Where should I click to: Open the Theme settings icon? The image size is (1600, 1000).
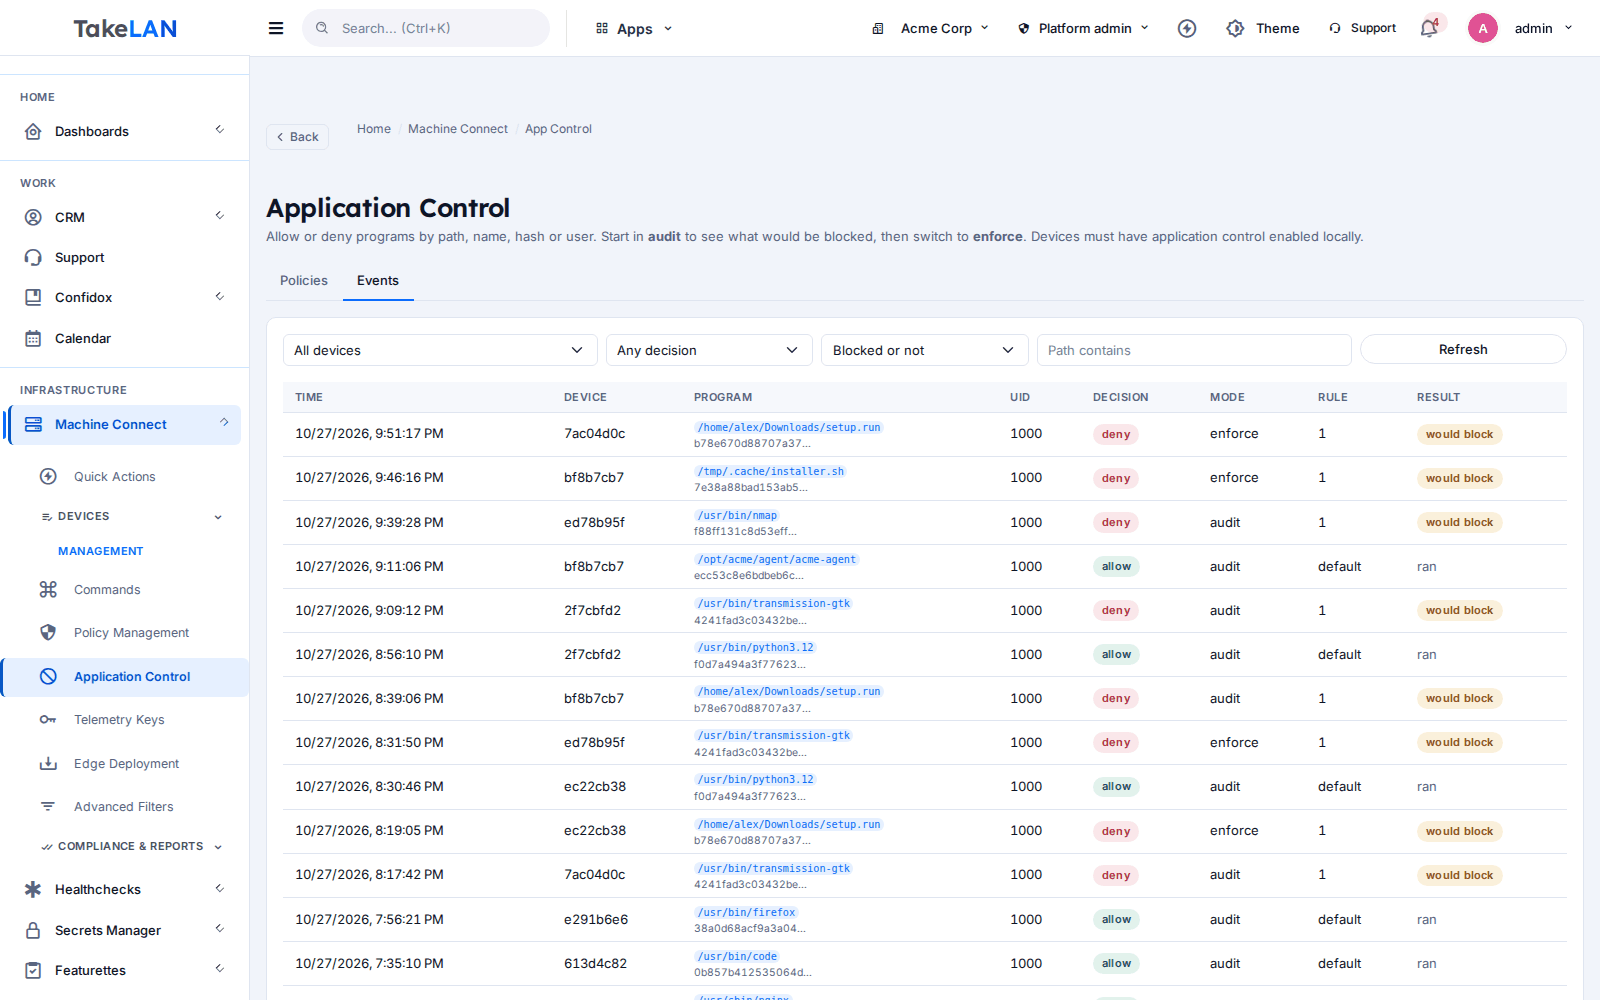pyautogui.click(x=1236, y=28)
